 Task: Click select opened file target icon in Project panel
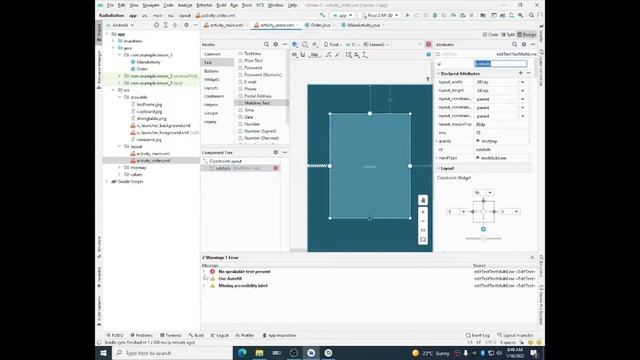tap(156, 25)
